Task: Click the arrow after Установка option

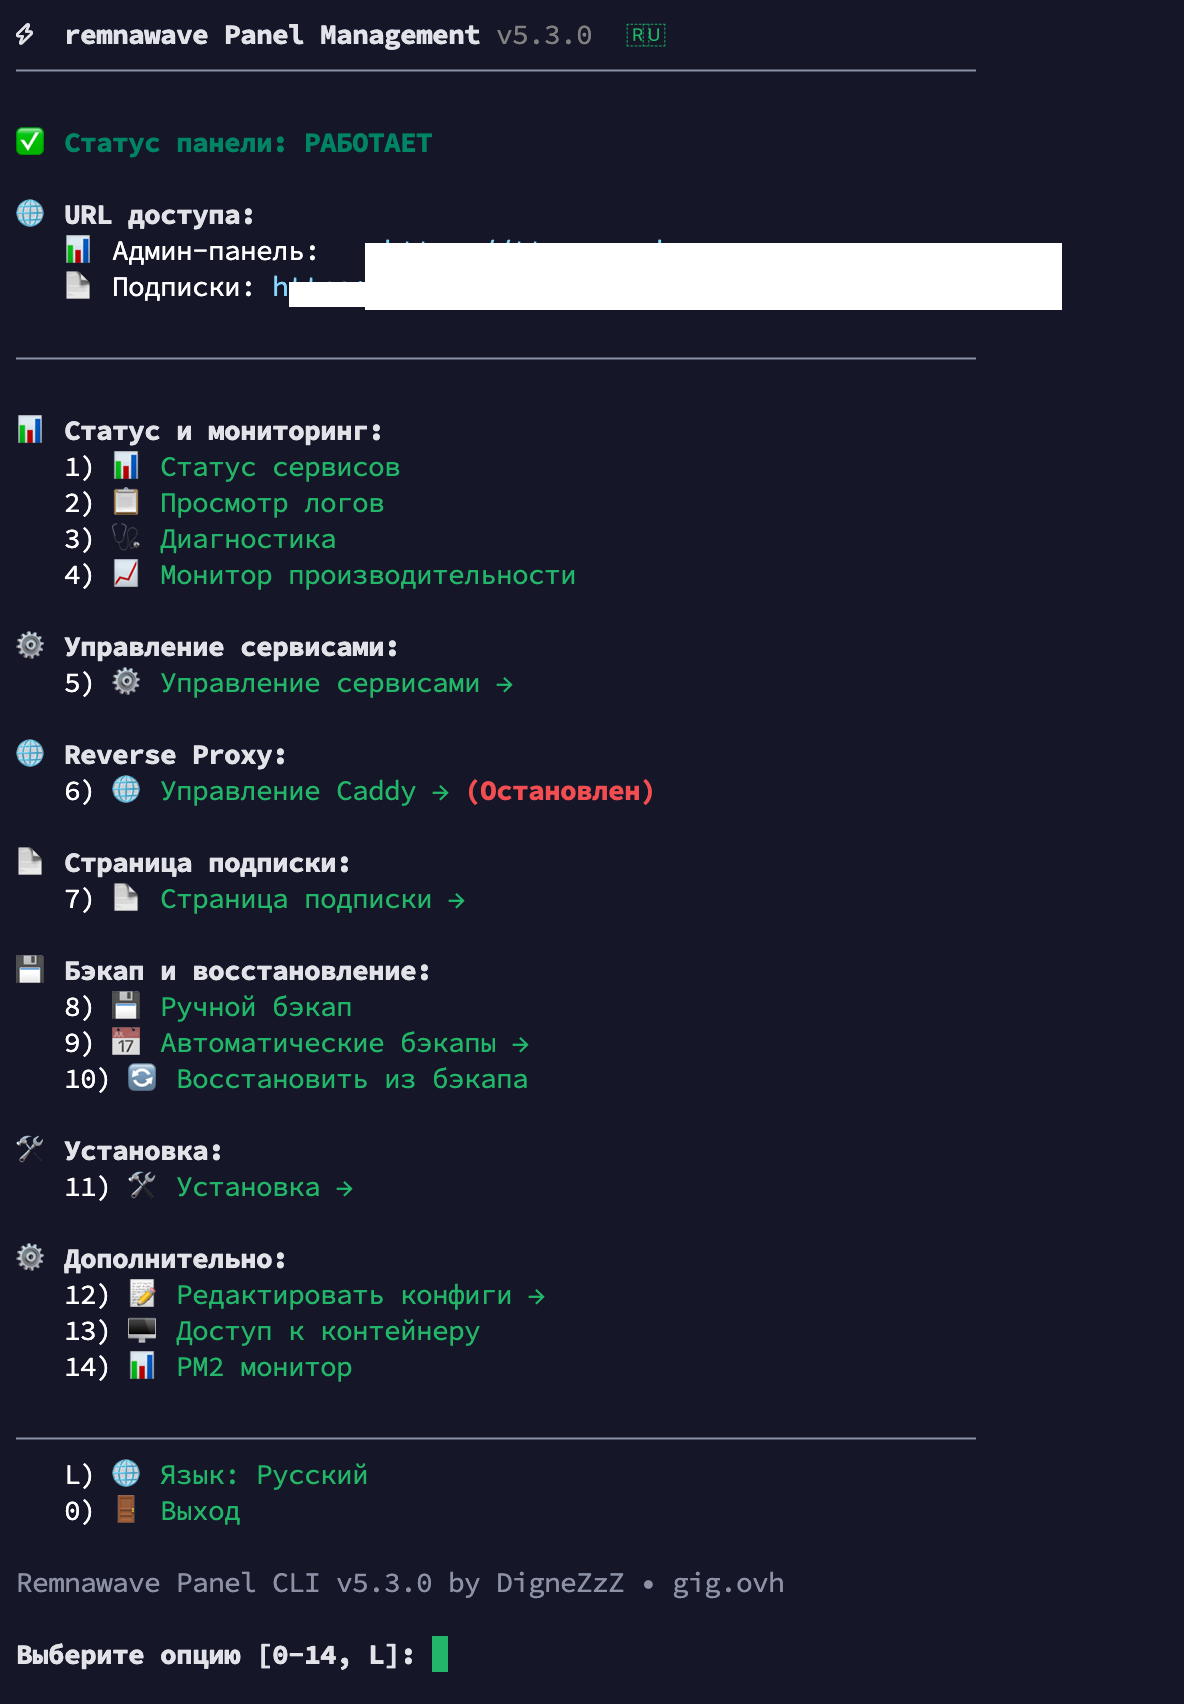Action: point(344,1188)
